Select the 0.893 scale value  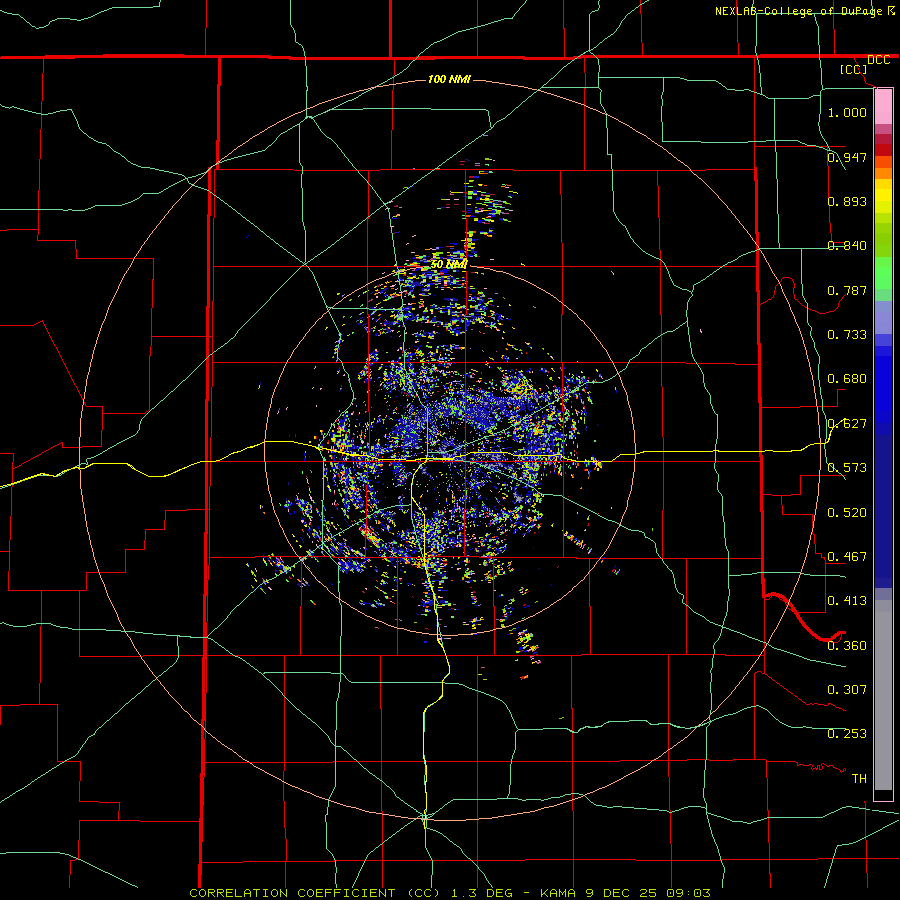pyautogui.click(x=847, y=201)
